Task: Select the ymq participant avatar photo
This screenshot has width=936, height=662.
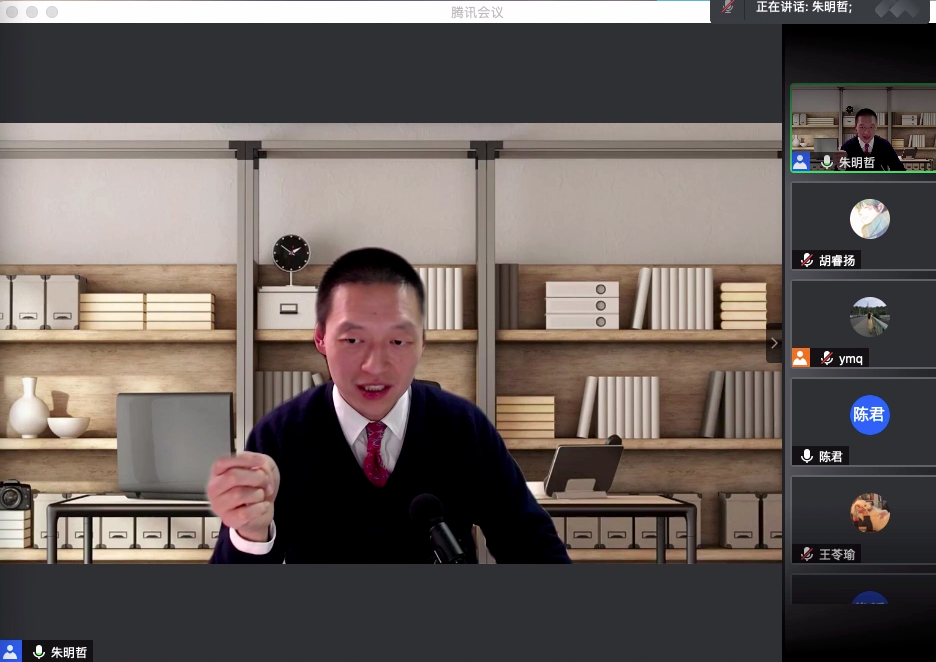Action: tap(869, 317)
